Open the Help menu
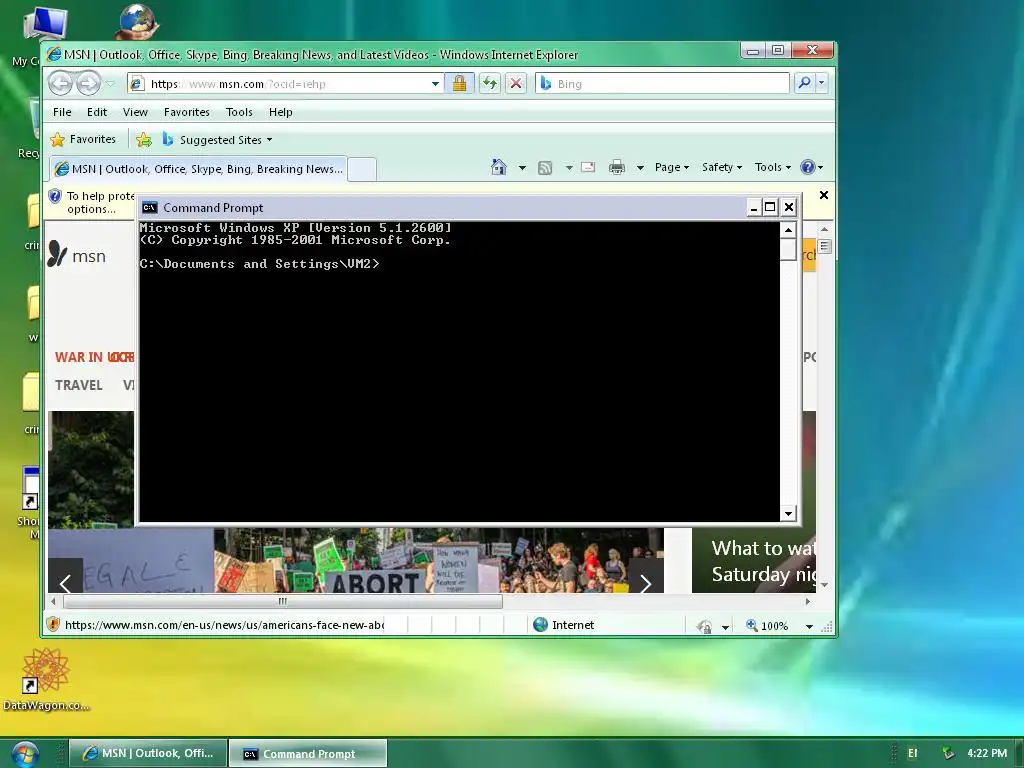This screenshot has height=768, width=1024. tap(281, 112)
